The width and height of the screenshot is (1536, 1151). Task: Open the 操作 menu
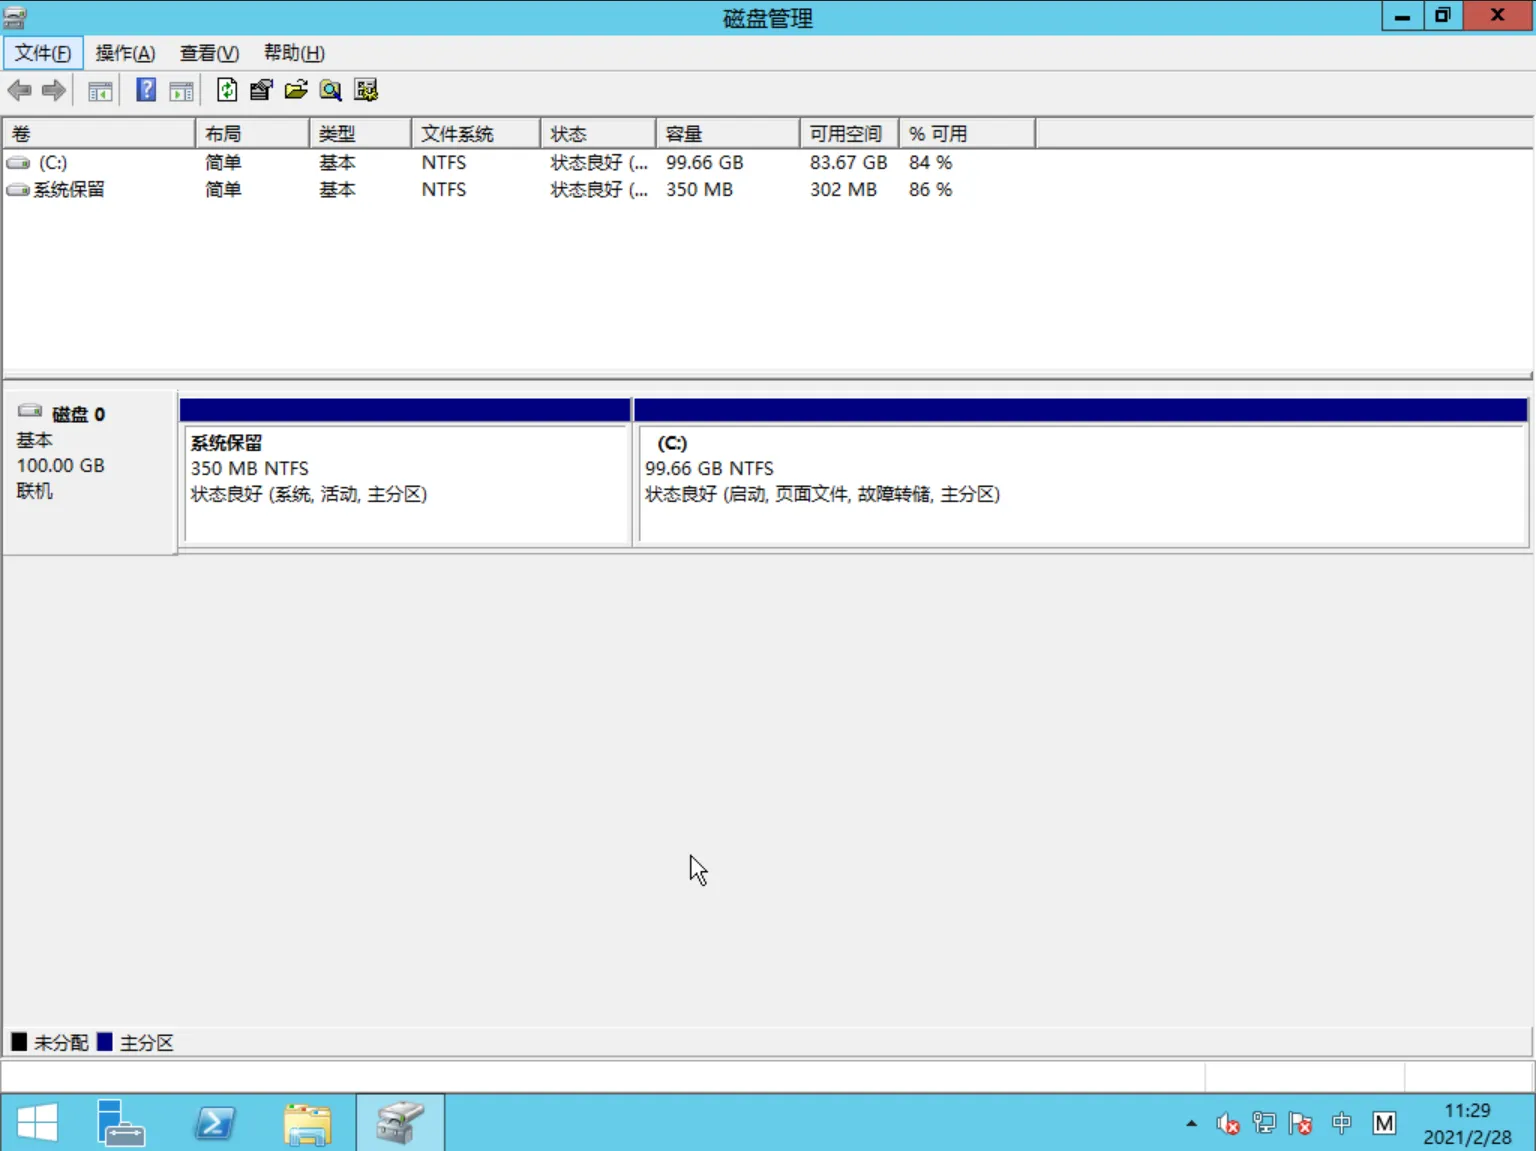[125, 52]
